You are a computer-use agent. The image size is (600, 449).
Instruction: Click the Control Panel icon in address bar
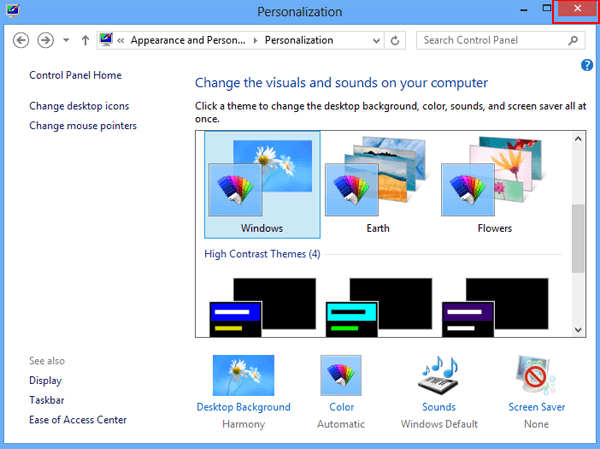tap(106, 39)
